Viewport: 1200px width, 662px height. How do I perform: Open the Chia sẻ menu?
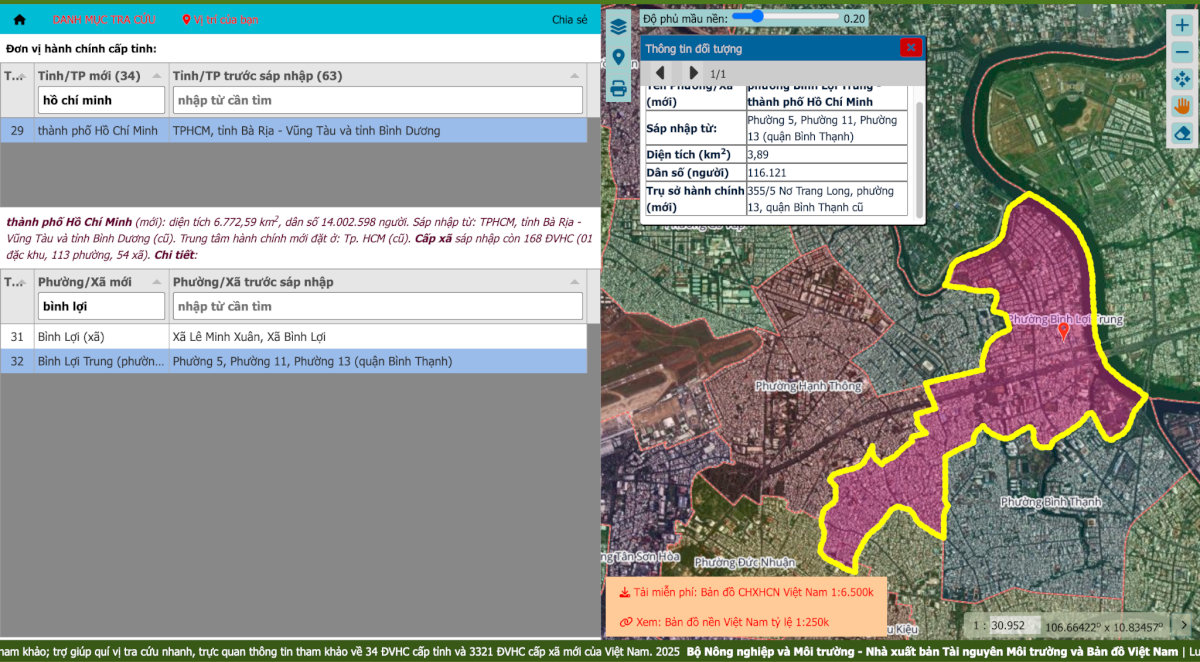click(569, 20)
